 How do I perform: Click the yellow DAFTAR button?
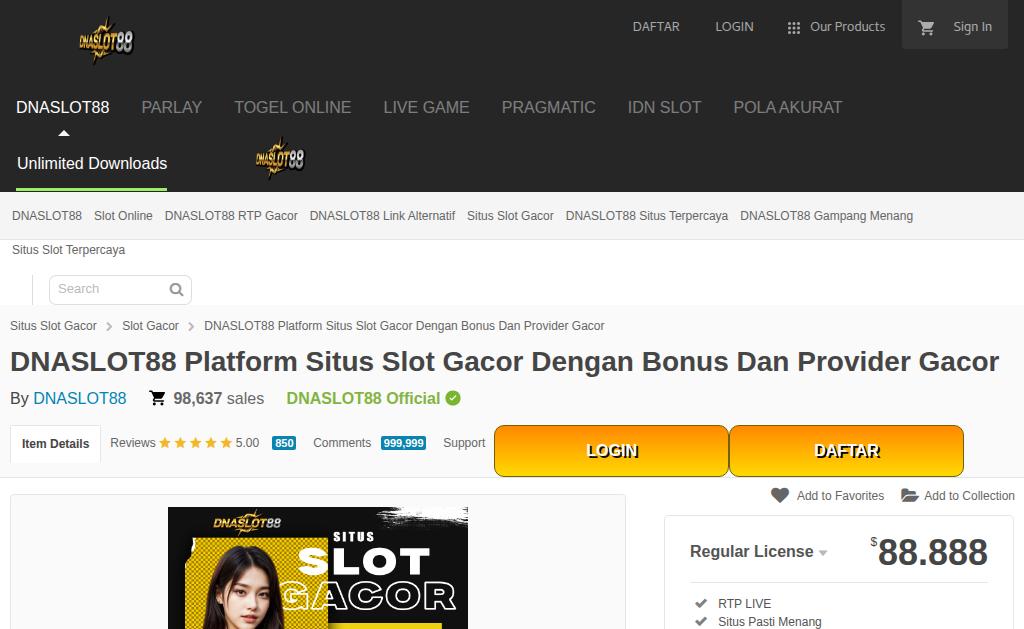846,451
